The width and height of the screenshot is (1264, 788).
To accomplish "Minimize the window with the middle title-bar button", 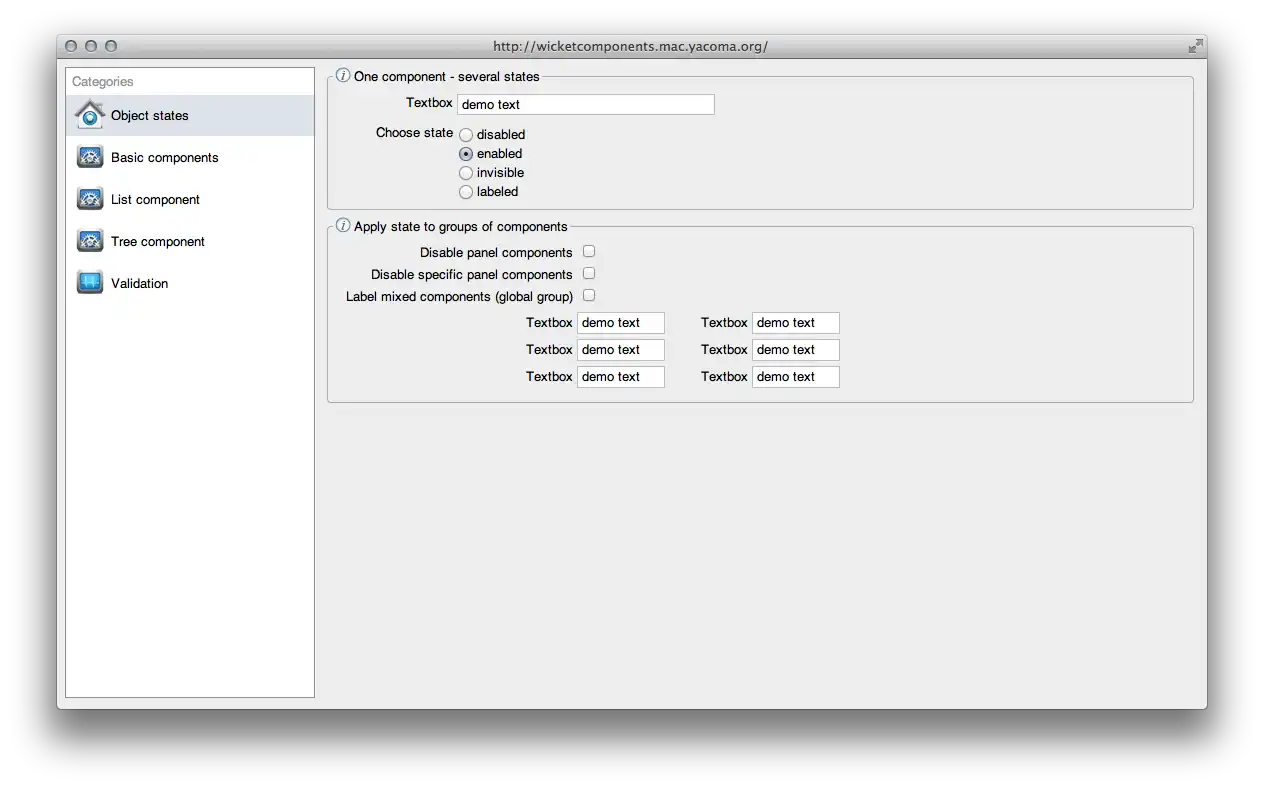I will [x=91, y=46].
